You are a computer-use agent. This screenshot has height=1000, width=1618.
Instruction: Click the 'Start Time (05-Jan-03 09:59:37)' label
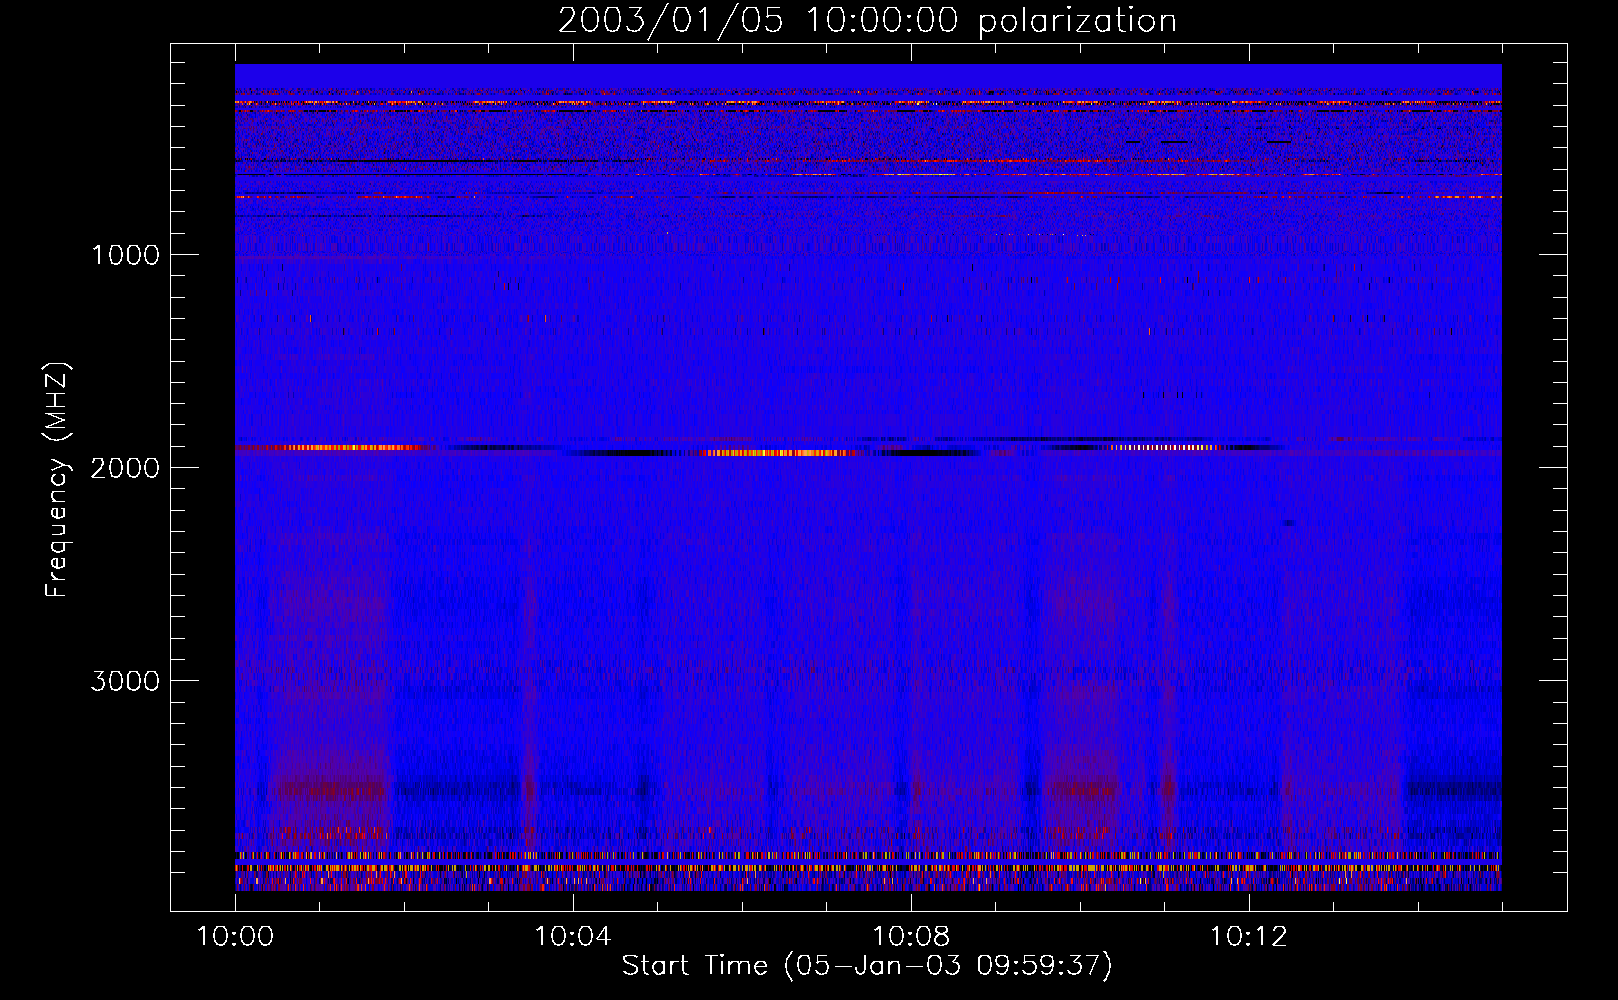[867, 966]
